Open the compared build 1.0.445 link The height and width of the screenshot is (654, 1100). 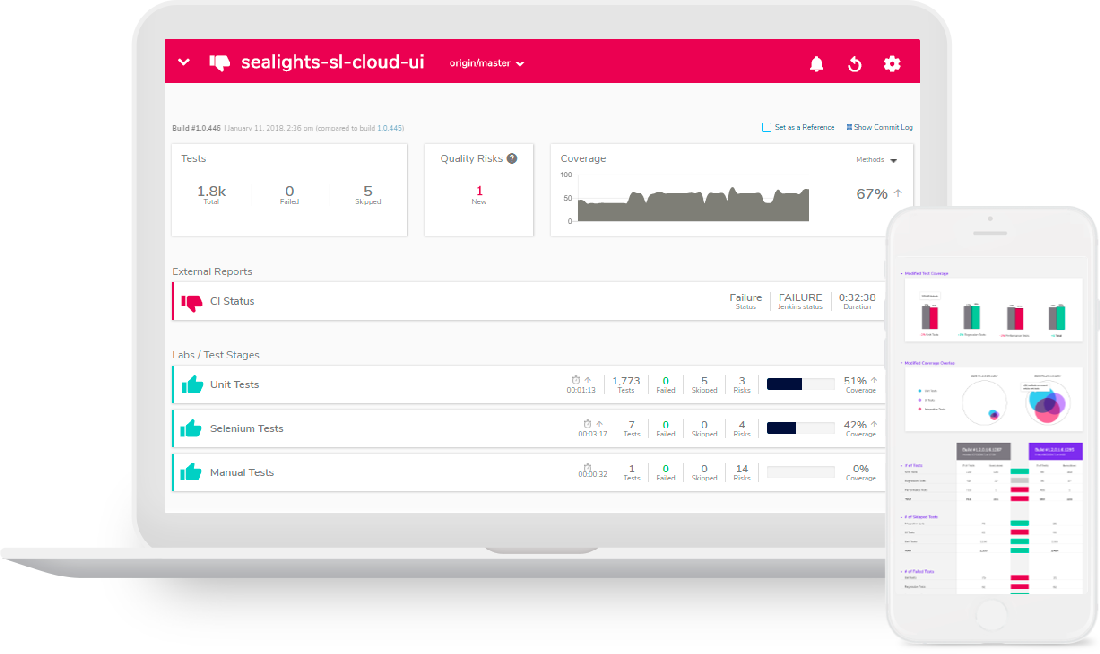389,128
